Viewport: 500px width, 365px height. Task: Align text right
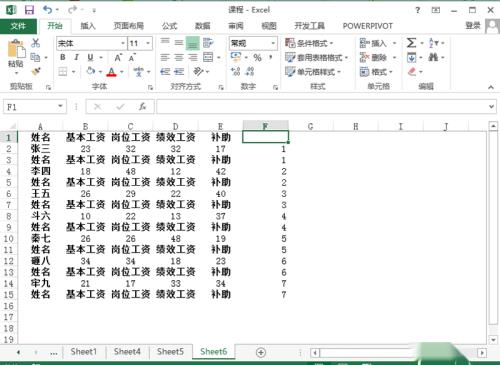(x=193, y=57)
